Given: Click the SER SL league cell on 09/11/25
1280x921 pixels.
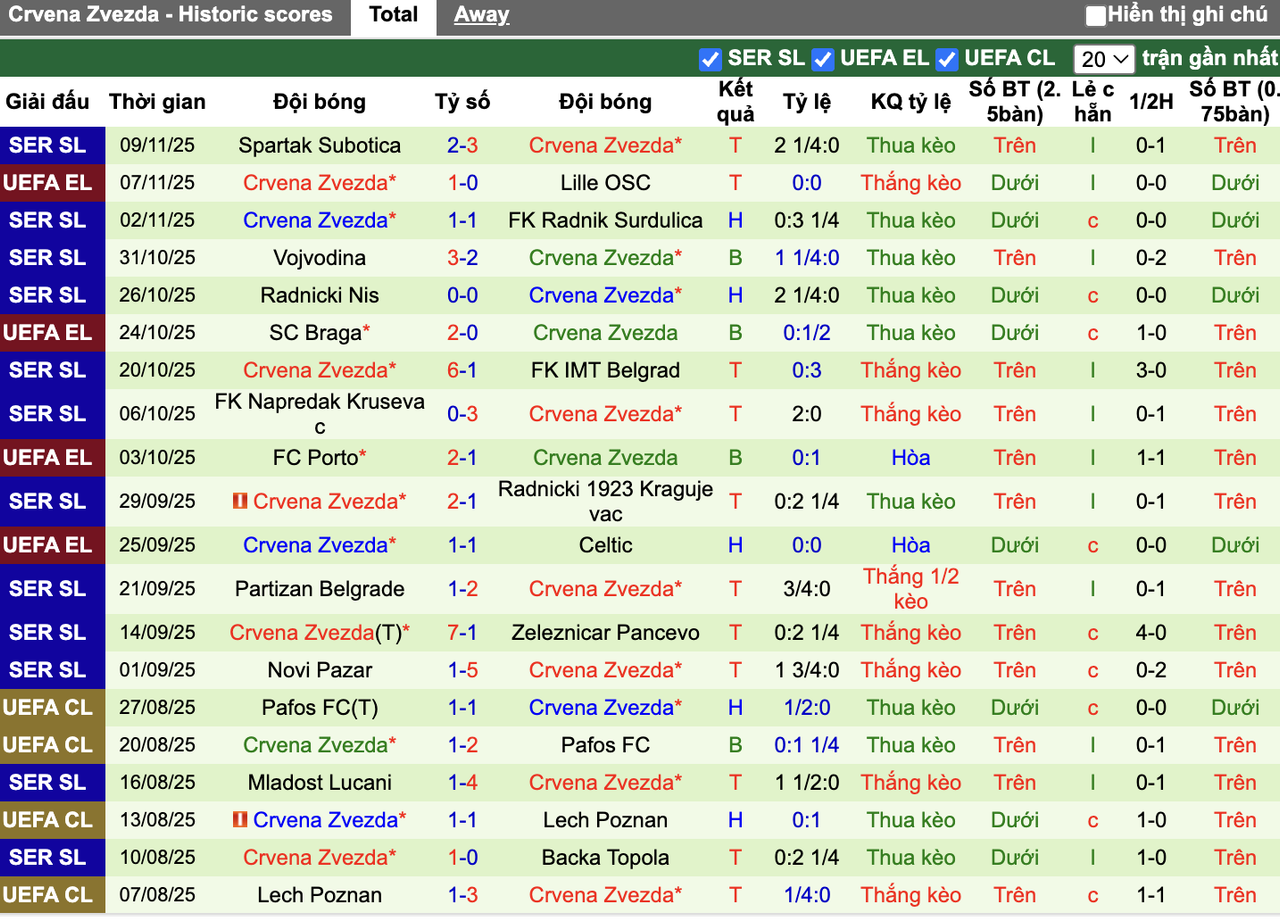Looking at the screenshot, I should tap(52, 145).
